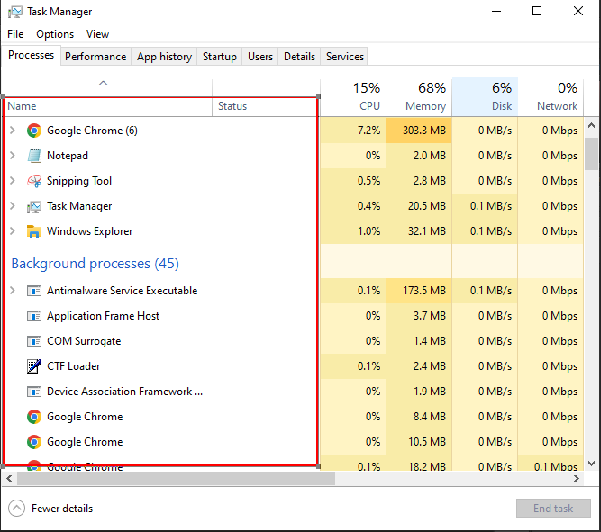Expand the Task Manager process entry

coord(12,206)
